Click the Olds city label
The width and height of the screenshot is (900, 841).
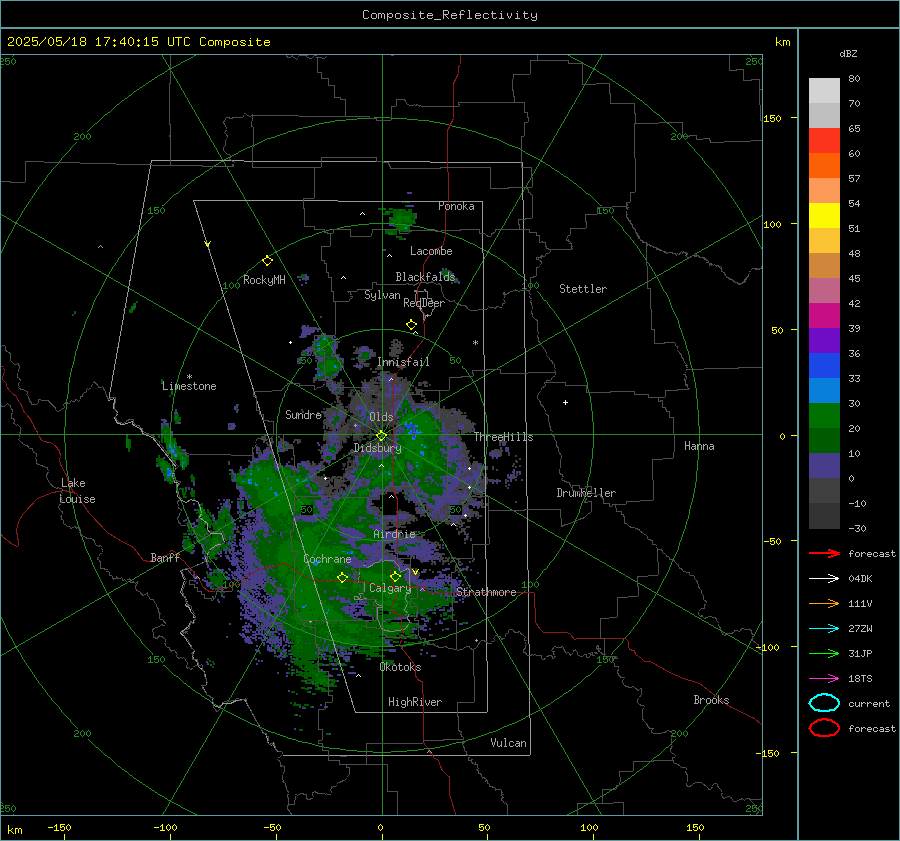[x=381, y=417]
